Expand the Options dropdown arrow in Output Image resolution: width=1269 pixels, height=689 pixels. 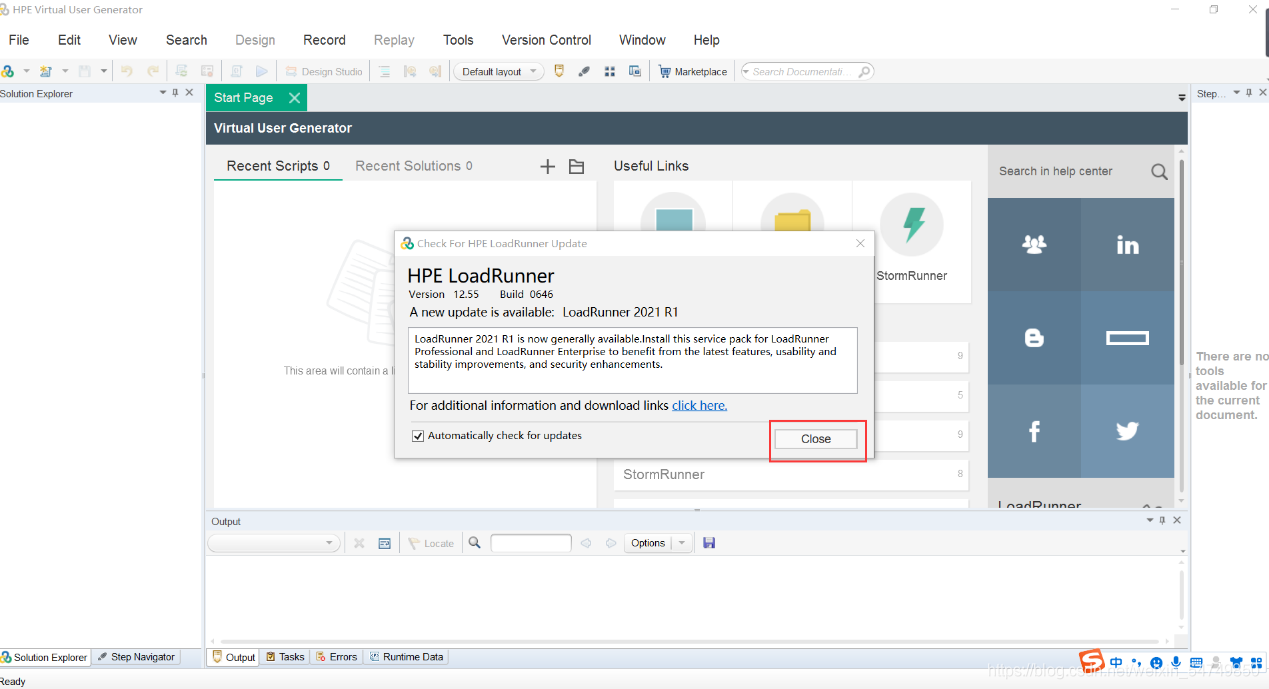tap(682, 543)
